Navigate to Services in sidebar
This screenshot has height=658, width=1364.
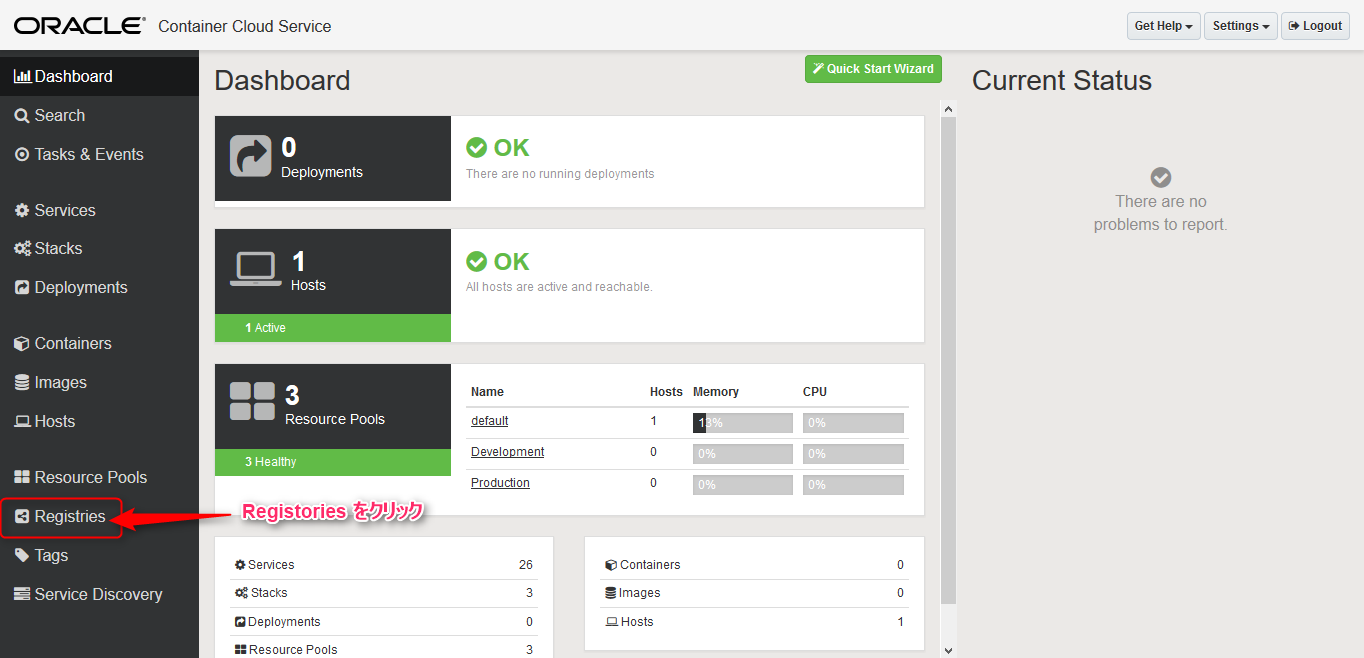[99, 211]
